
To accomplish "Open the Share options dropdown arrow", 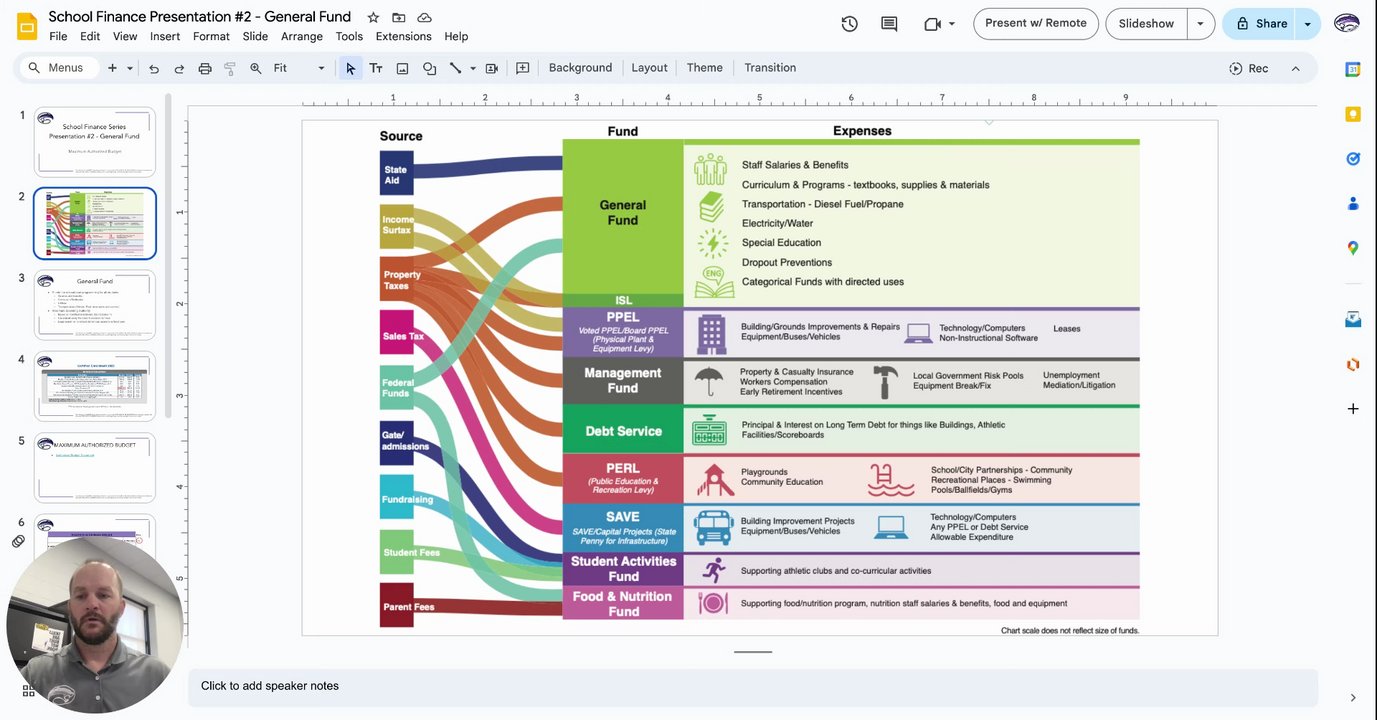I will pos(1307,24).
